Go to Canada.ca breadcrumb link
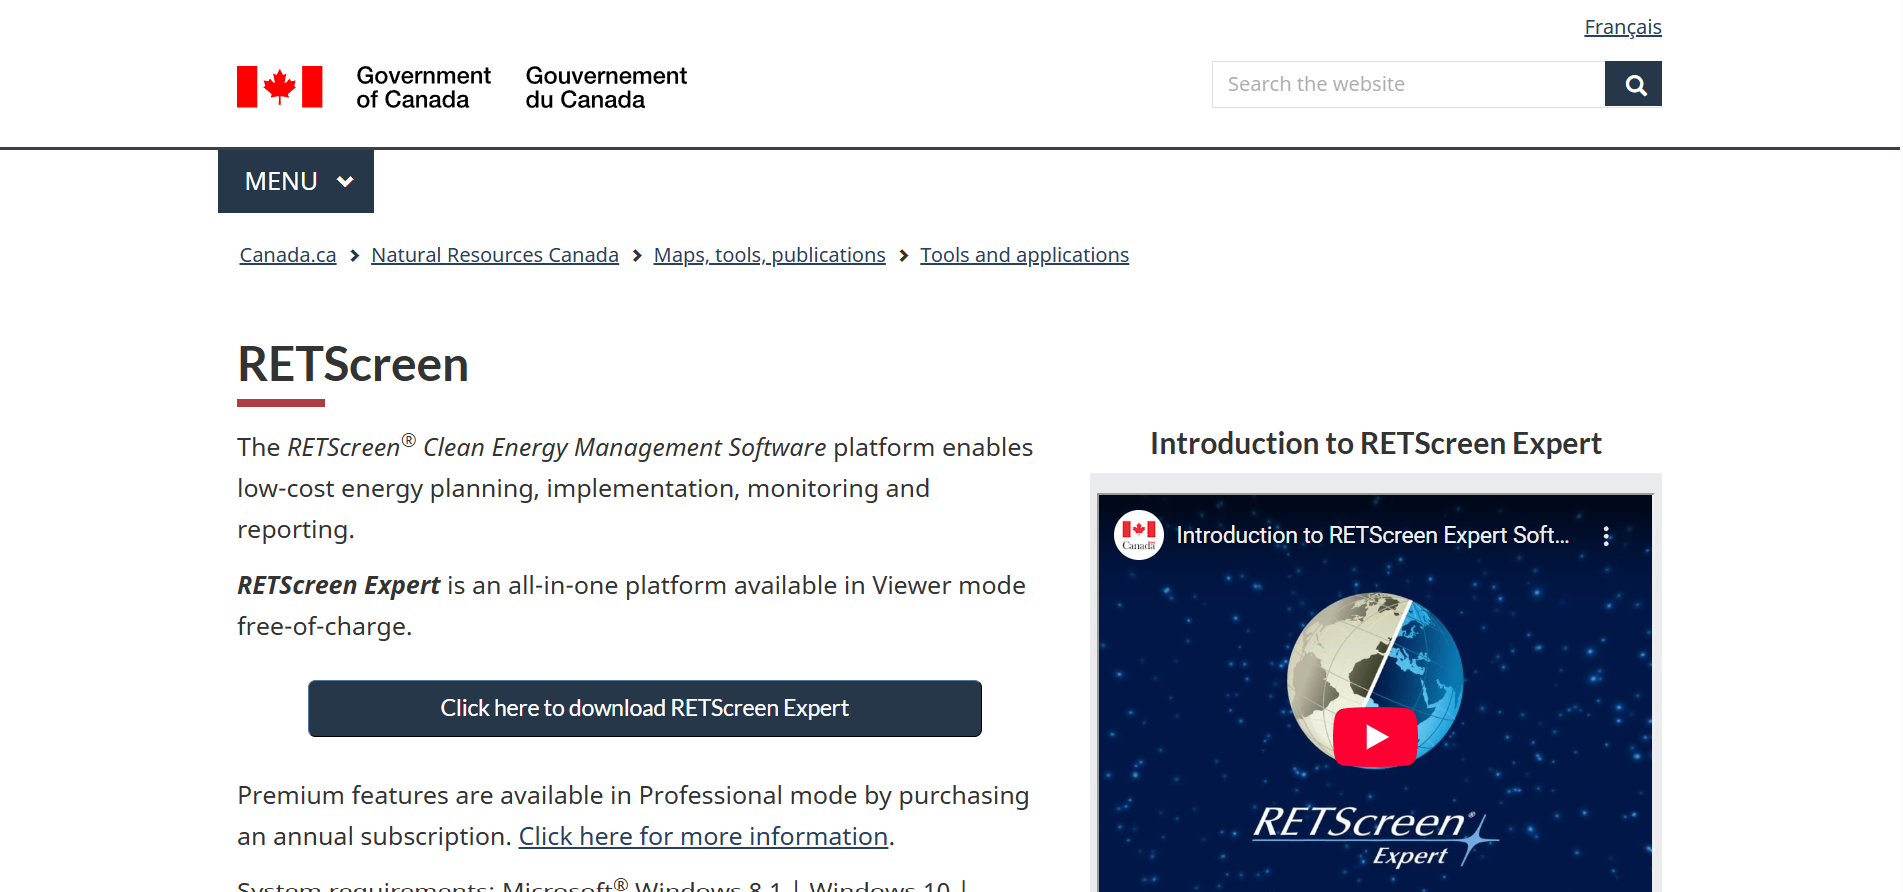Image resolution: width=1903 pixels, height=892 pixels. tap(288, 255)
